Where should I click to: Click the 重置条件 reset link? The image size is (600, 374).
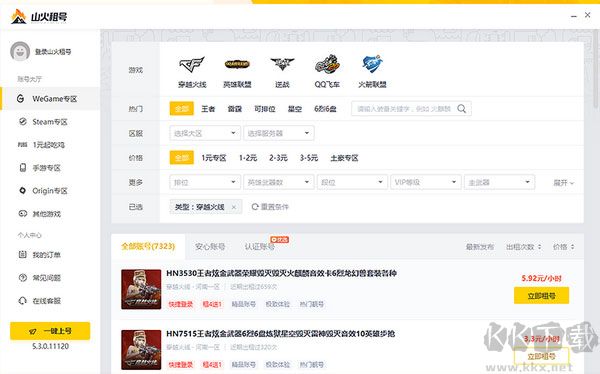(274, 207)
